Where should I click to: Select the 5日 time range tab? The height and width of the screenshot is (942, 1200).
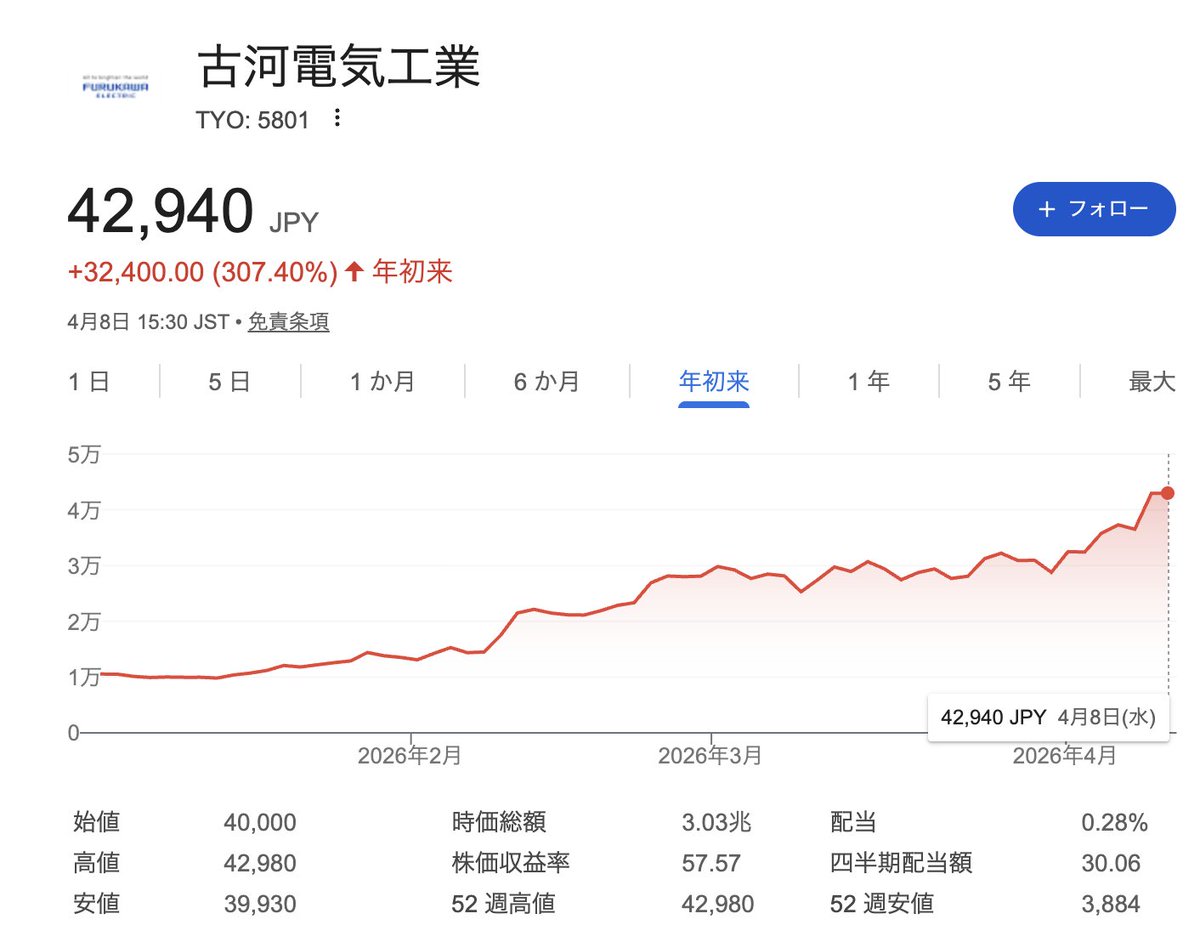coord(228,381)
